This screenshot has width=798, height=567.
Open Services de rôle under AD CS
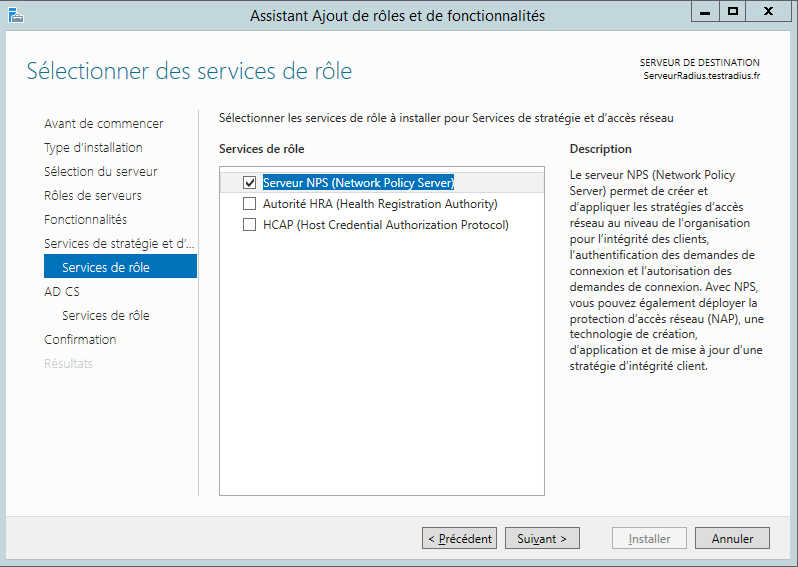105,315
